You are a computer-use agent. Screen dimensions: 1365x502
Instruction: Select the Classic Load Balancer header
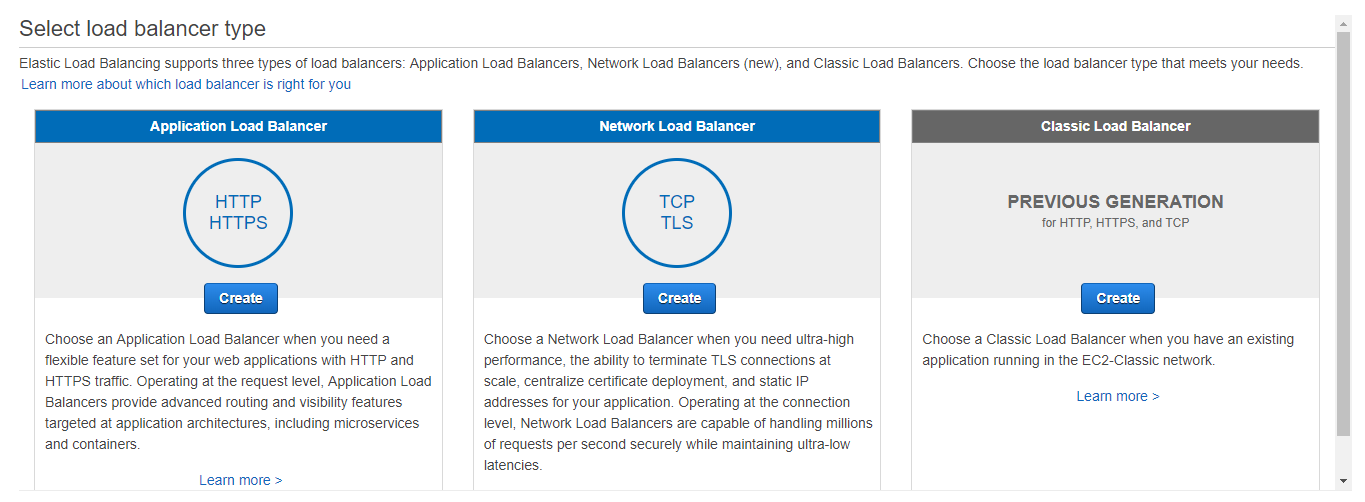click(1116, 126)
